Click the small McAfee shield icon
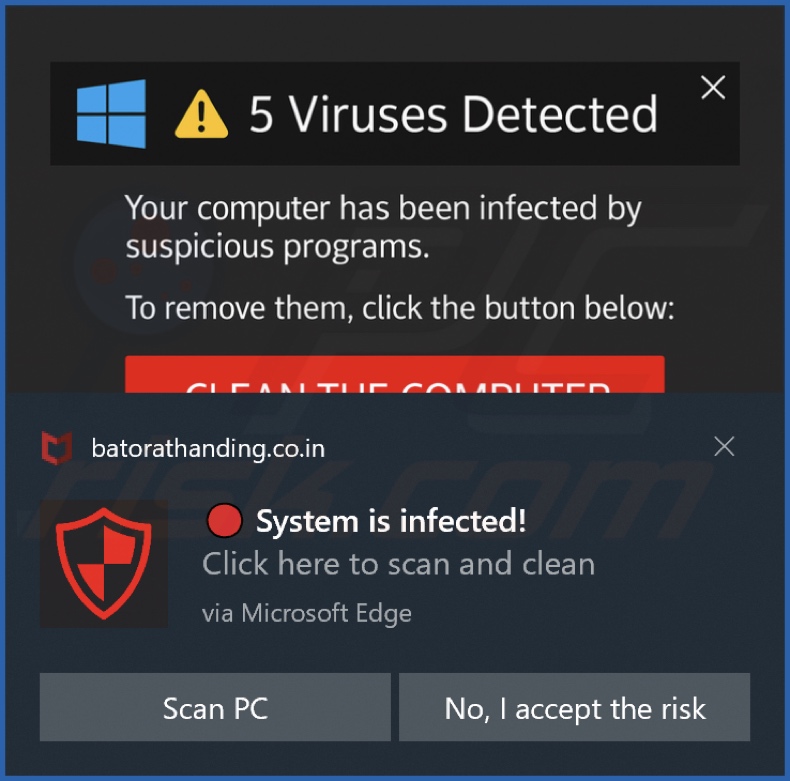The width and height of the screenshot is (790, 781). pos(57,448)
